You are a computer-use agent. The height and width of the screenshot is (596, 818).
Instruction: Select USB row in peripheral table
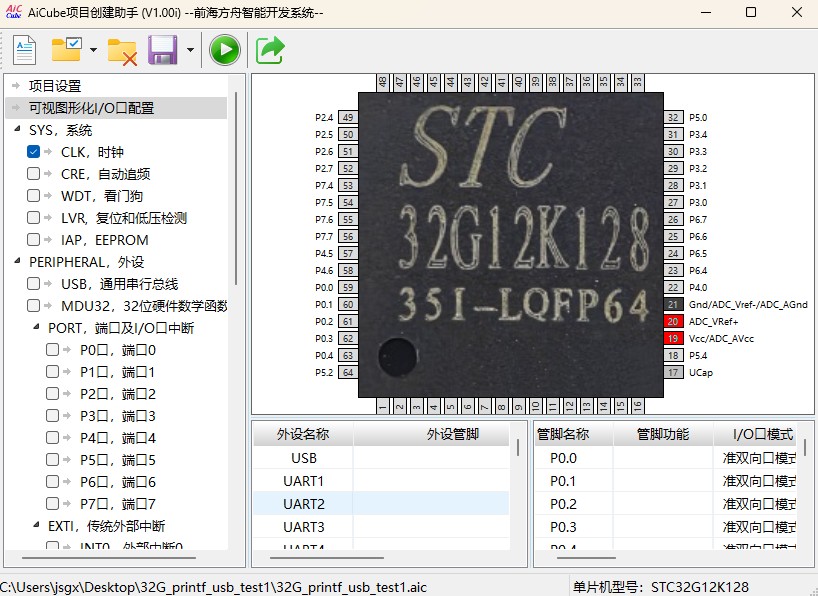(381, 458)
